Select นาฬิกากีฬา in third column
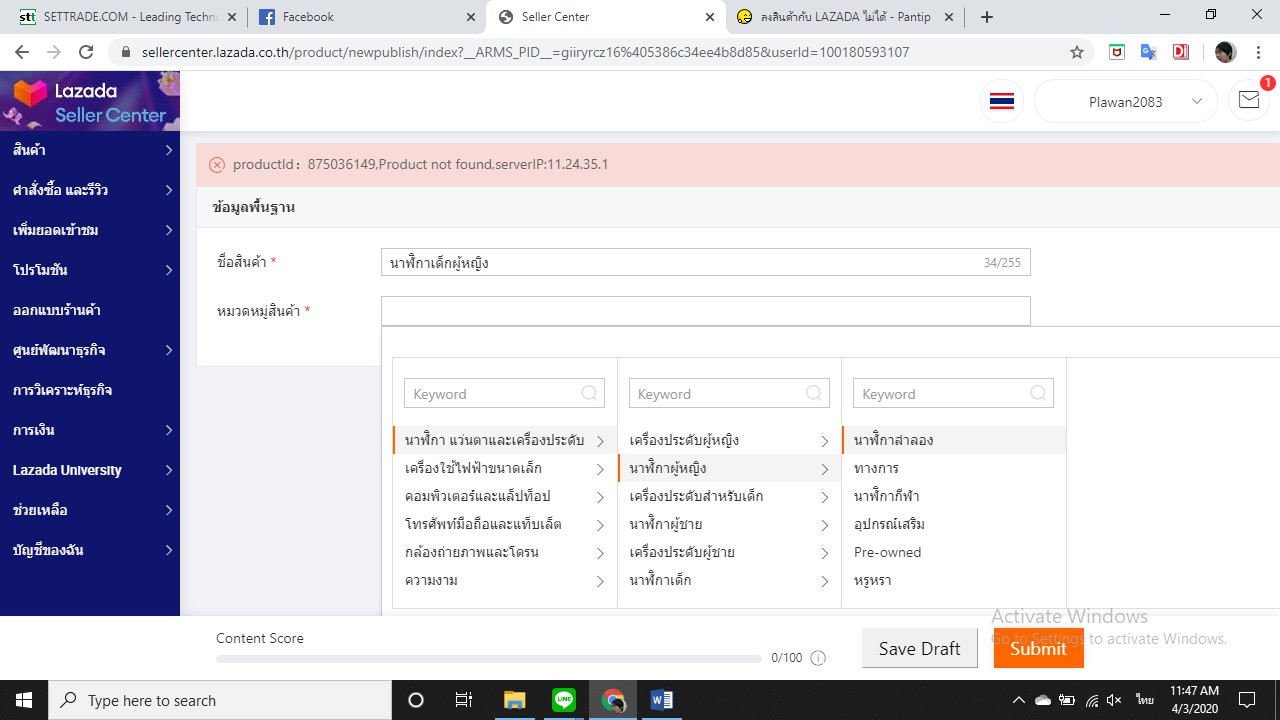 [x=954, y=496]
